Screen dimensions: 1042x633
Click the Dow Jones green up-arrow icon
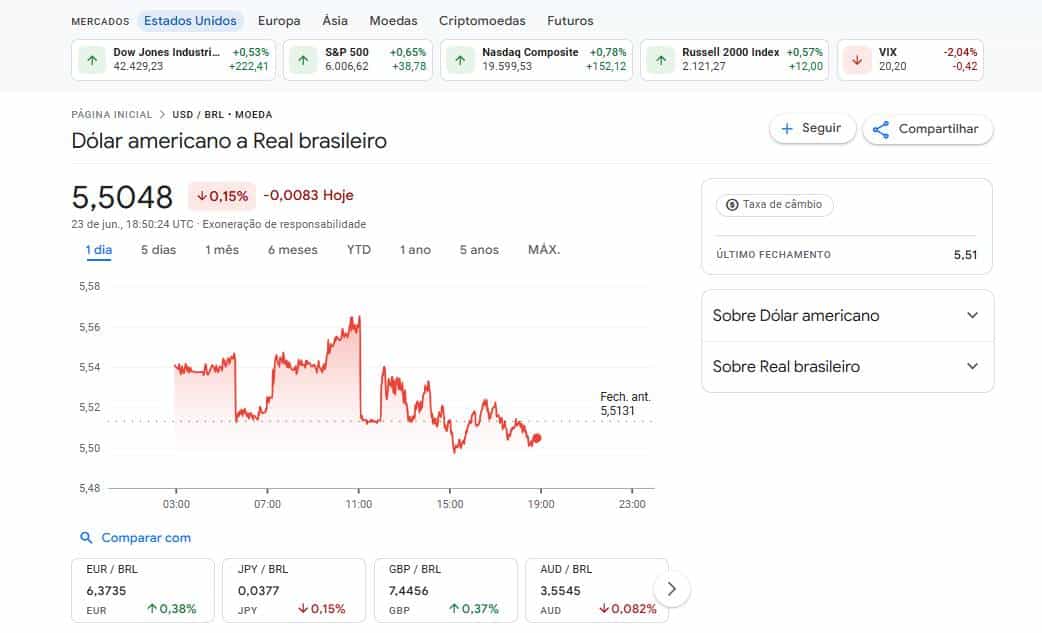click(92, 60)
